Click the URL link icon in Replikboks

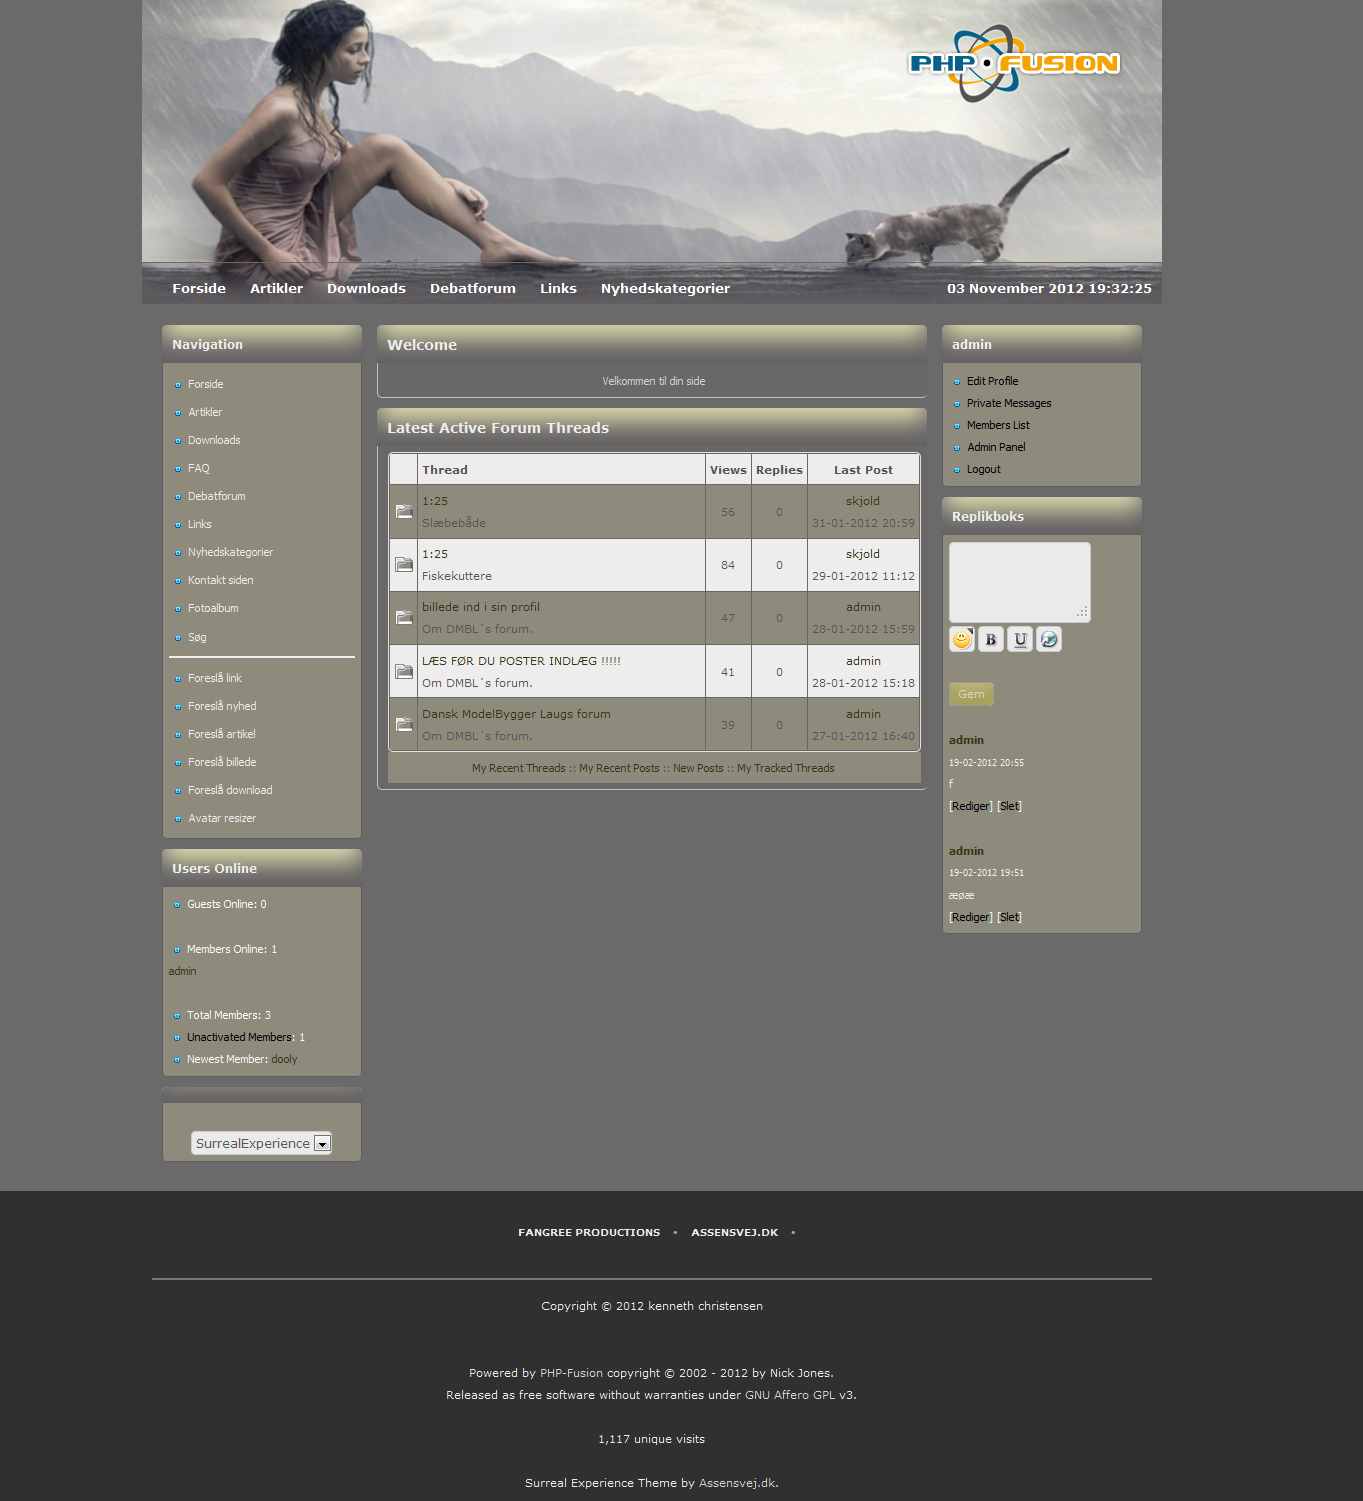1049,639
